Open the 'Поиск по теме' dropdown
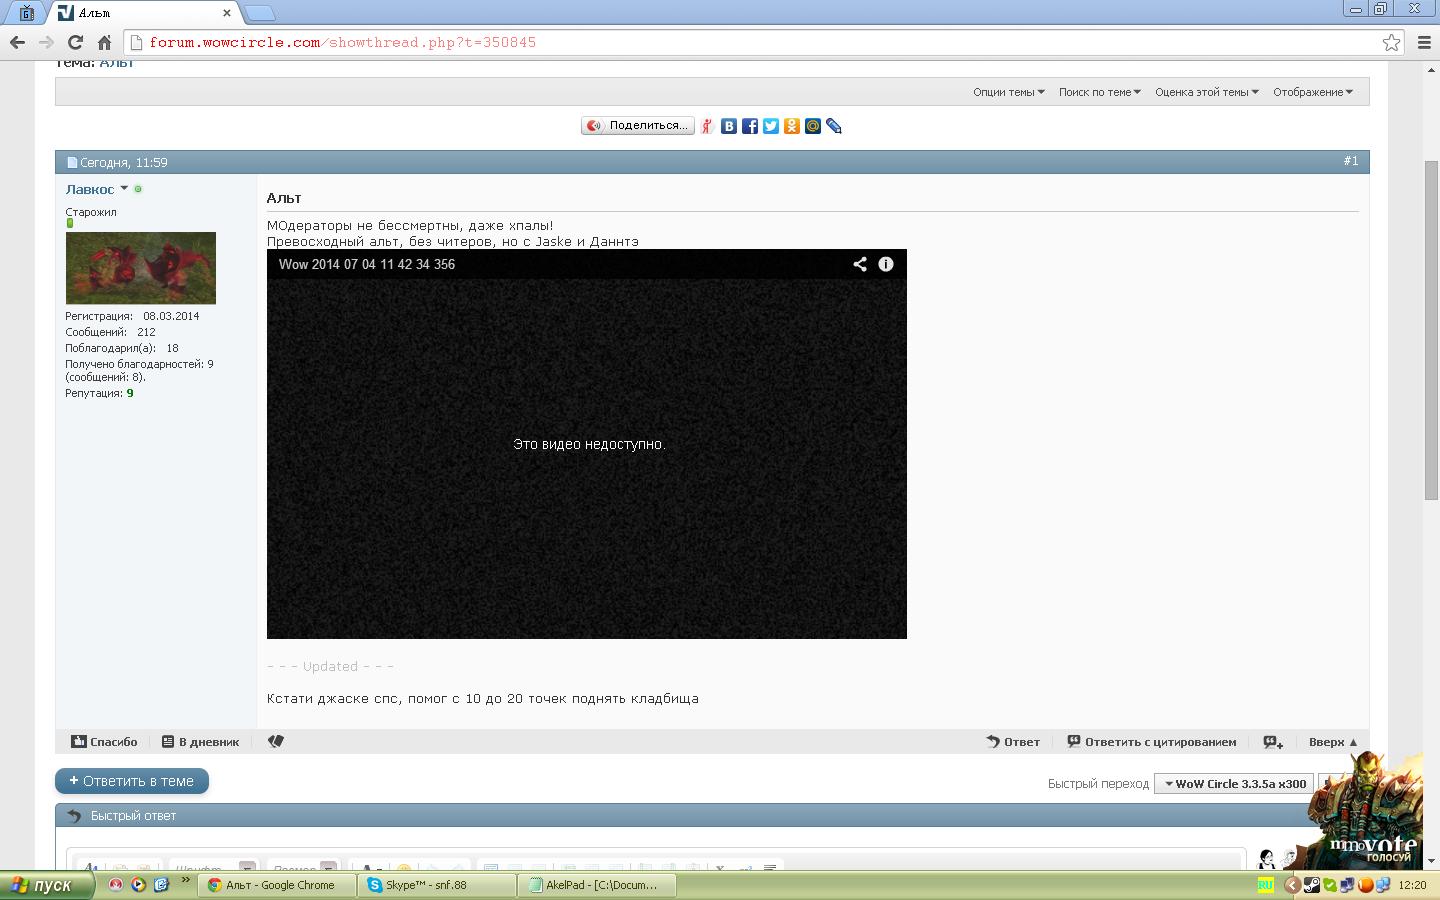This screenshot has width=1440, height=900. pos(1099,92)
